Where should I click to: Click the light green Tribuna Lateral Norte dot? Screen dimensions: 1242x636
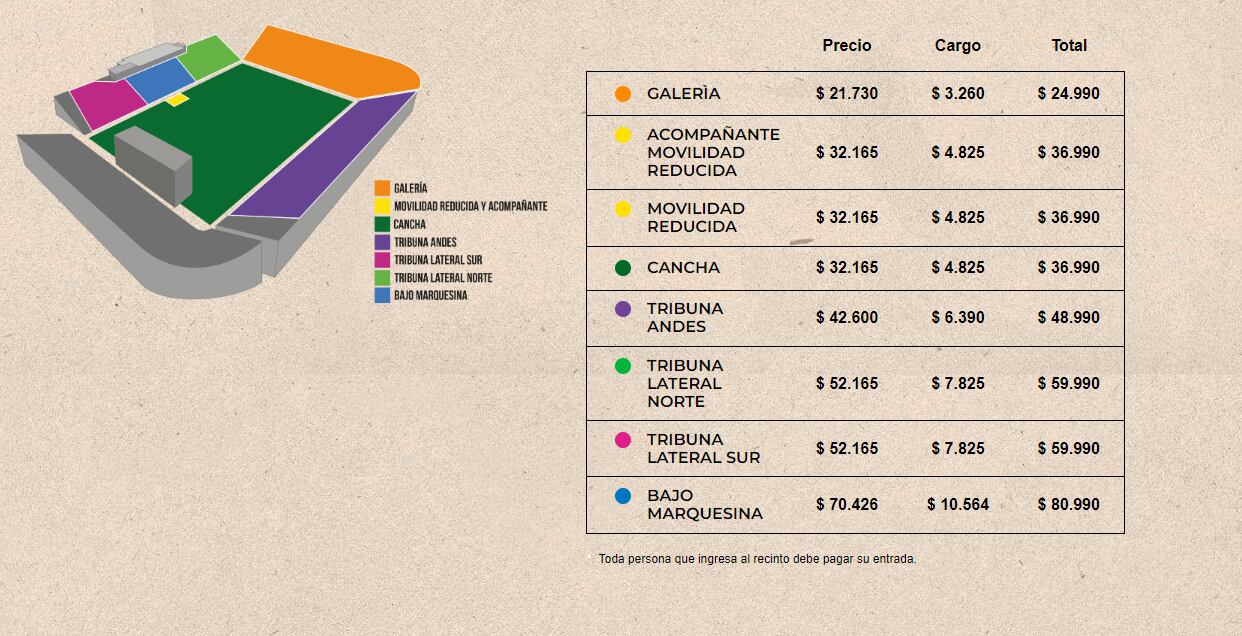point(623,366)
